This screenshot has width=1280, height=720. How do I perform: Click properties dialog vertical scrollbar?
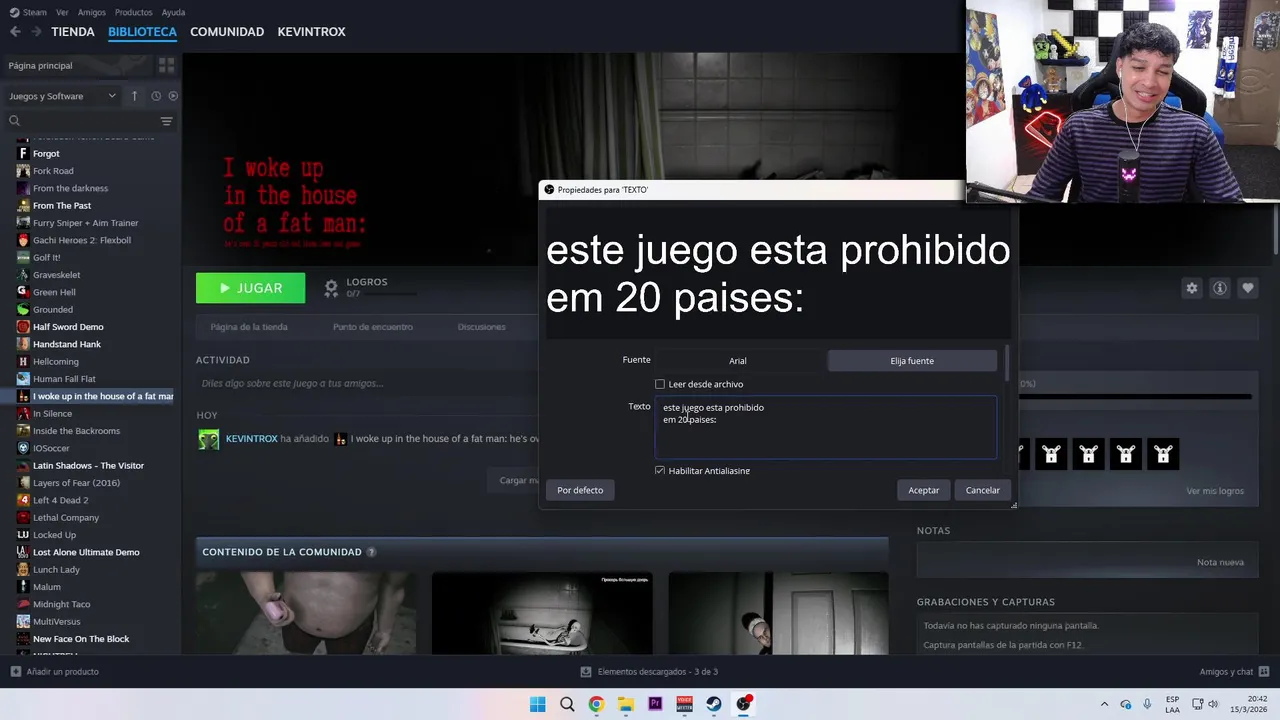click(x=1007, y=363)
